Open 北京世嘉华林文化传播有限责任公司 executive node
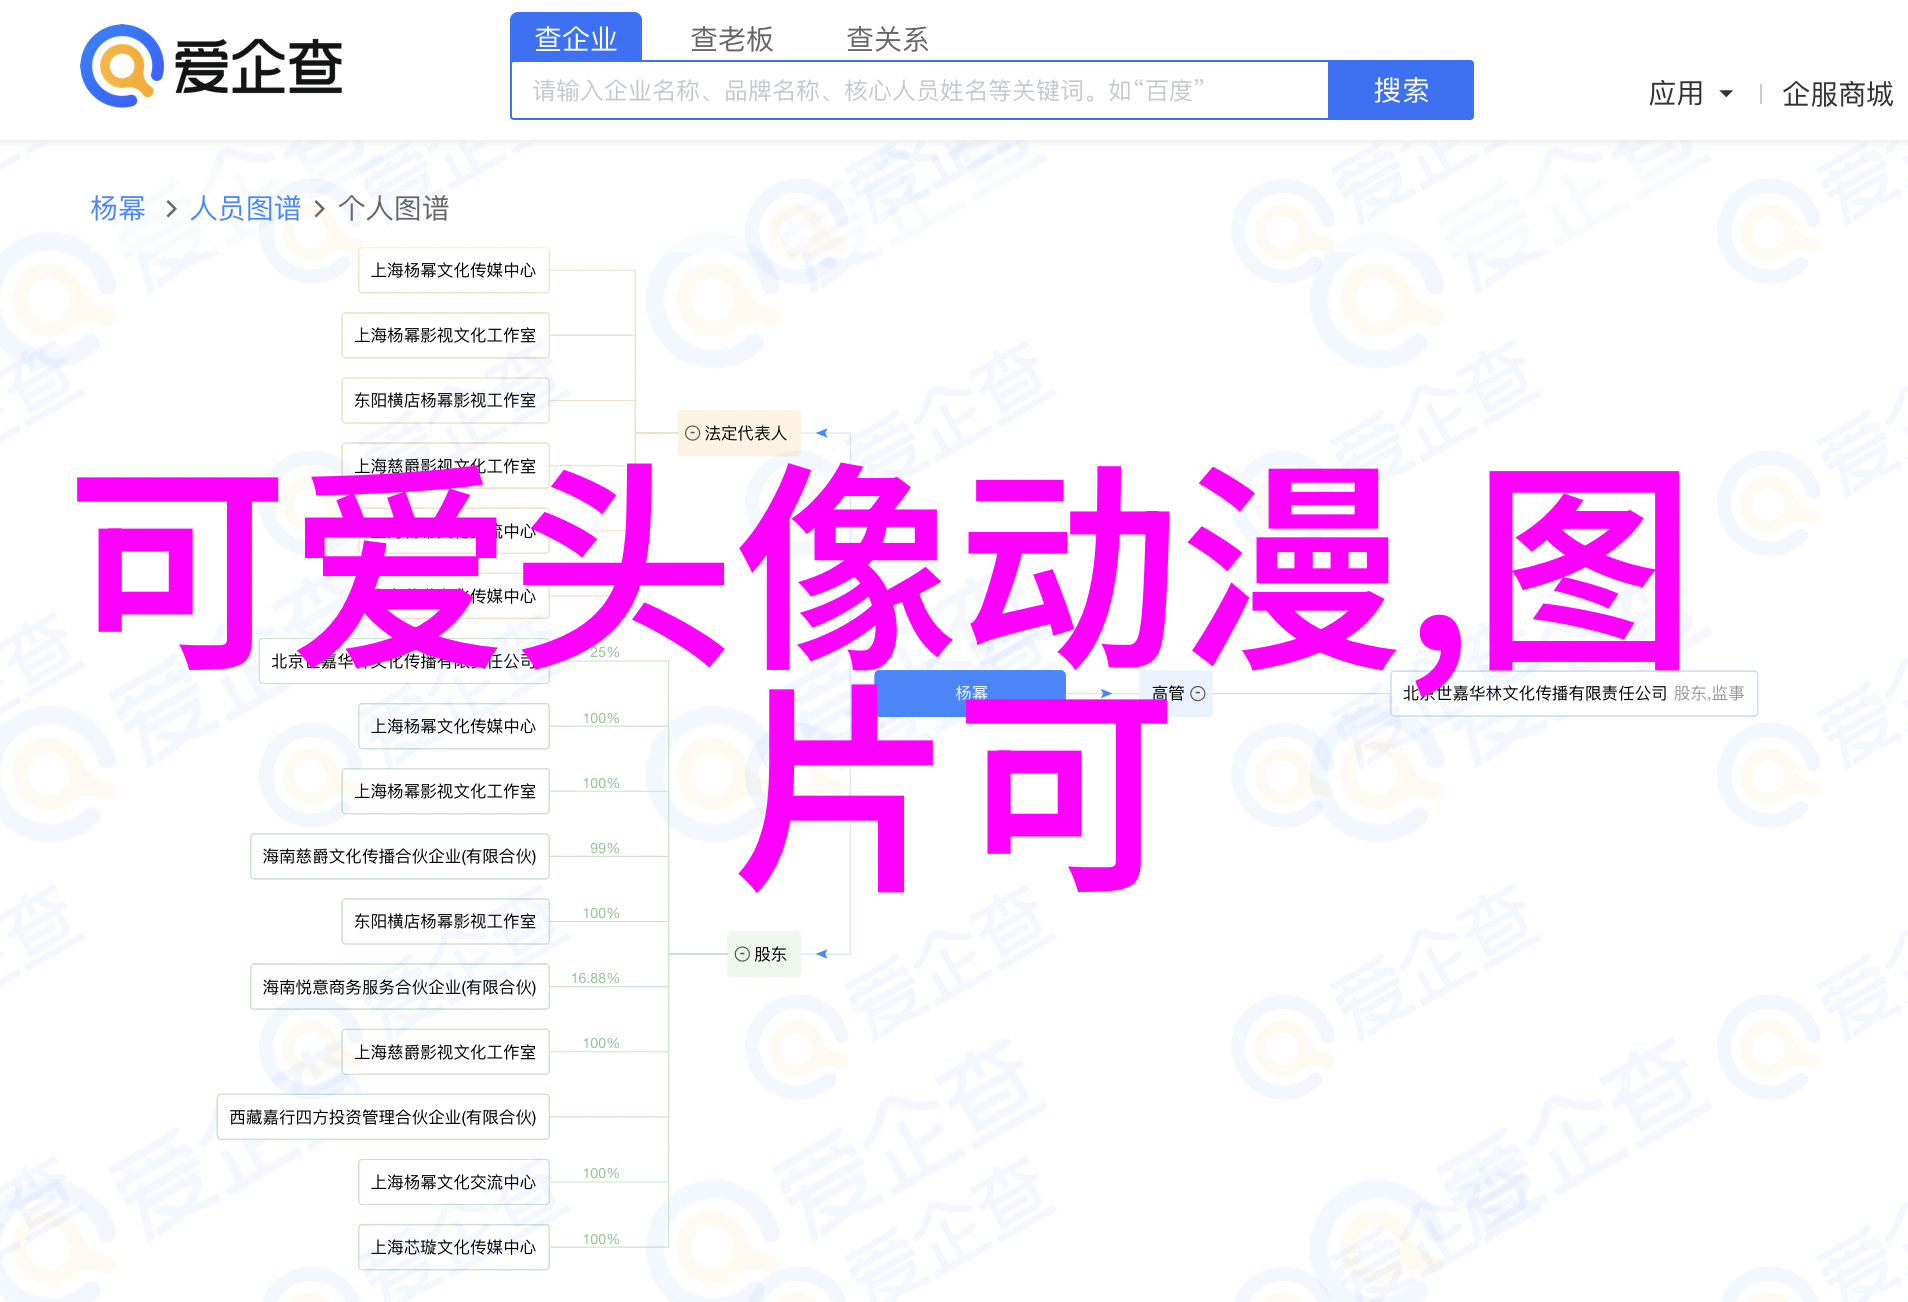1908x1302 pixels. (1574, 693)
